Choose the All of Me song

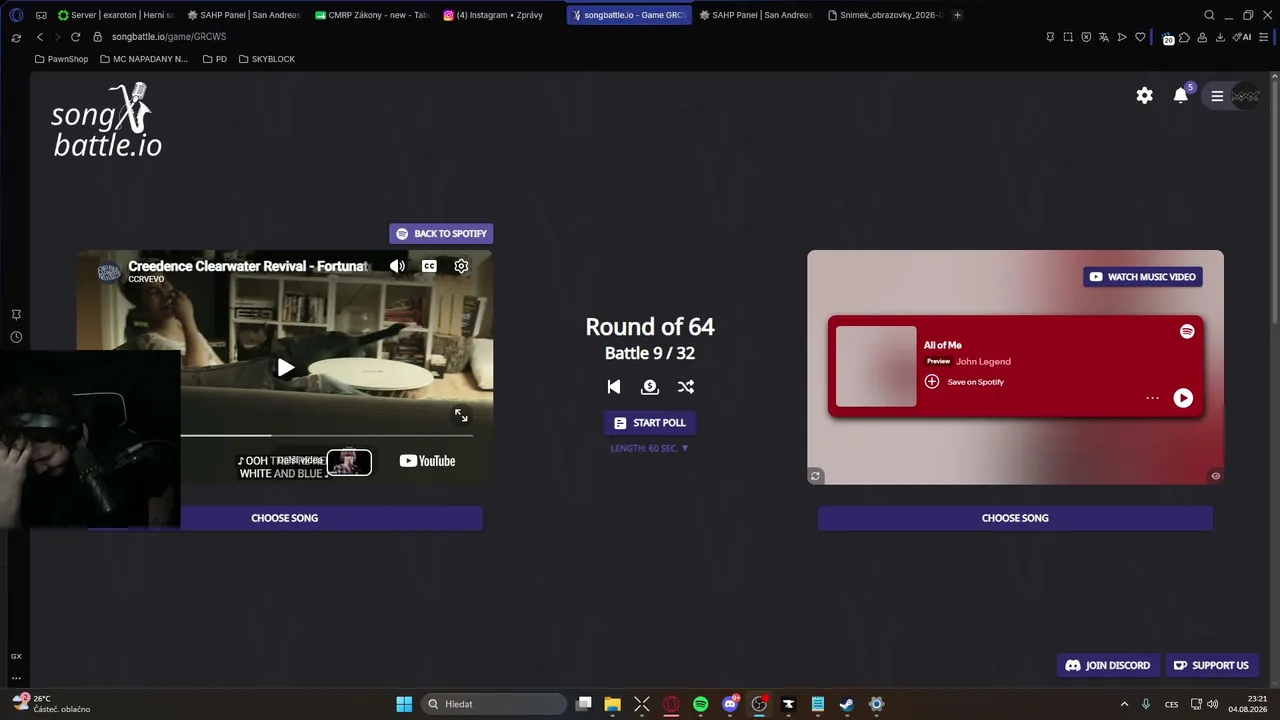pyautogui.click(x=1015, y=518)
